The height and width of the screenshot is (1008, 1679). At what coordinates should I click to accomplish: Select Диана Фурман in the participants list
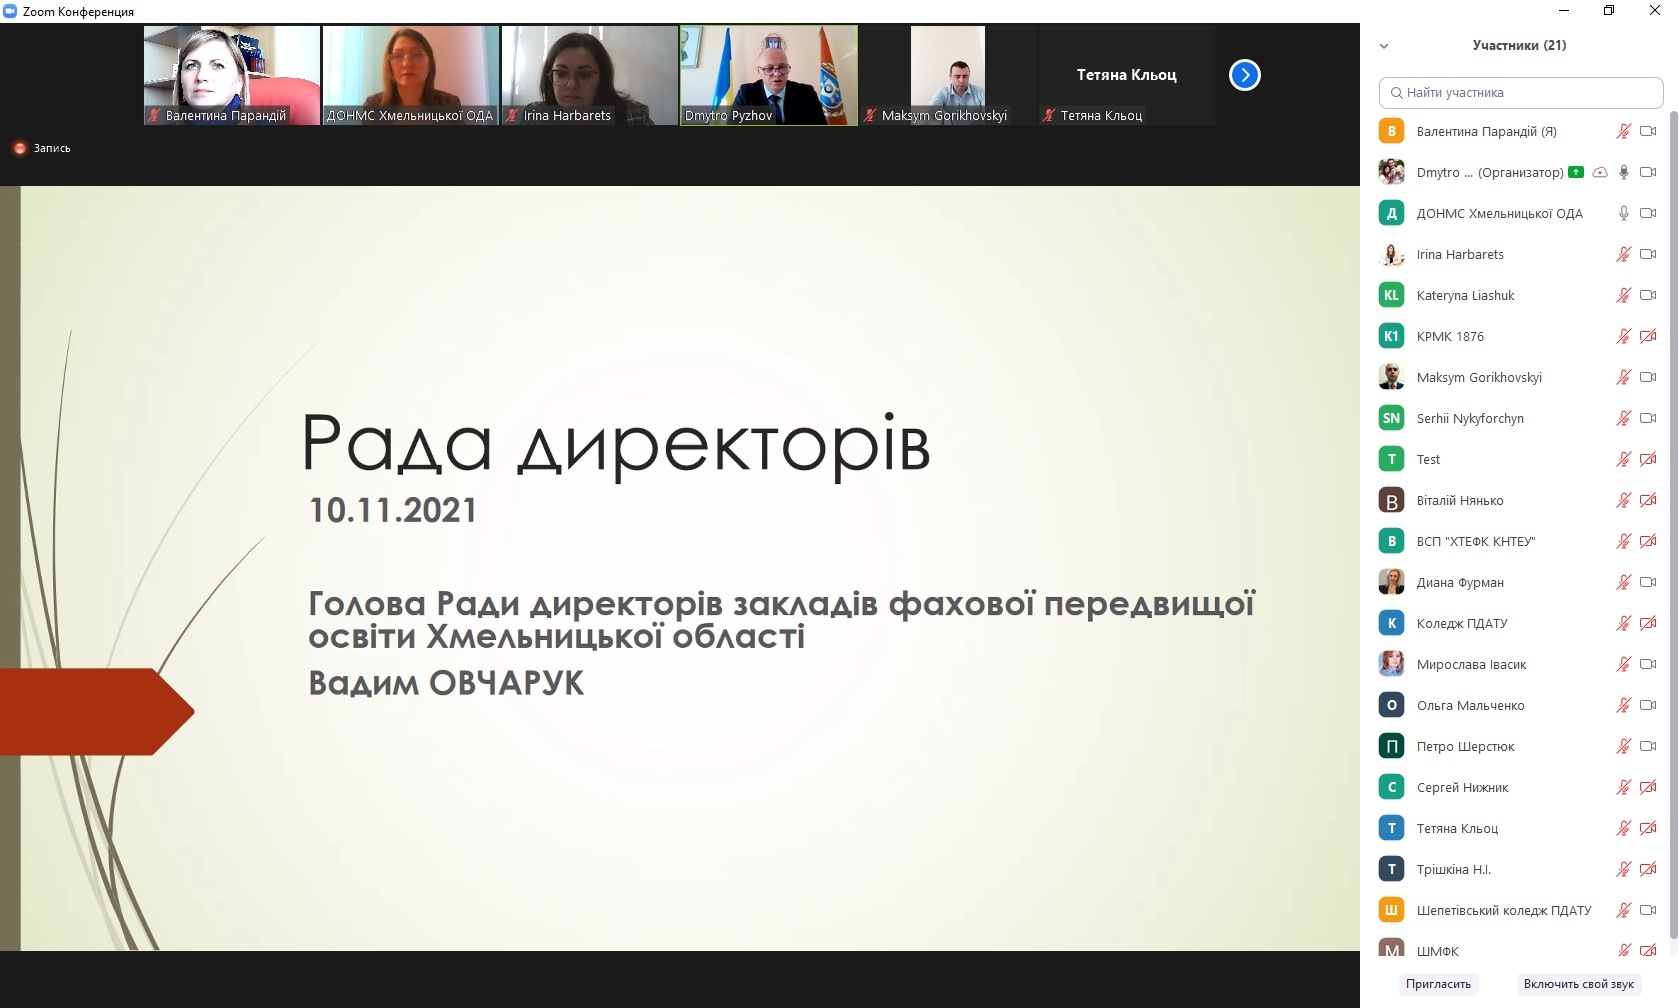1460,583
